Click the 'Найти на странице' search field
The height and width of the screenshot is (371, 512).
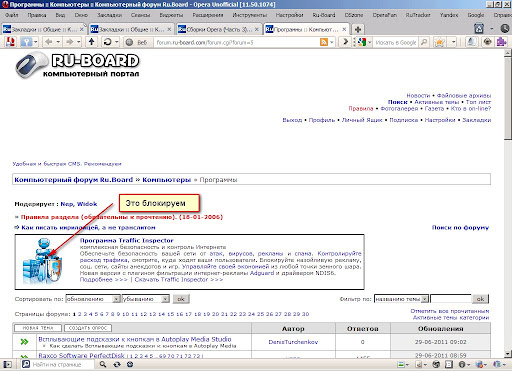(x=61, y=364)
